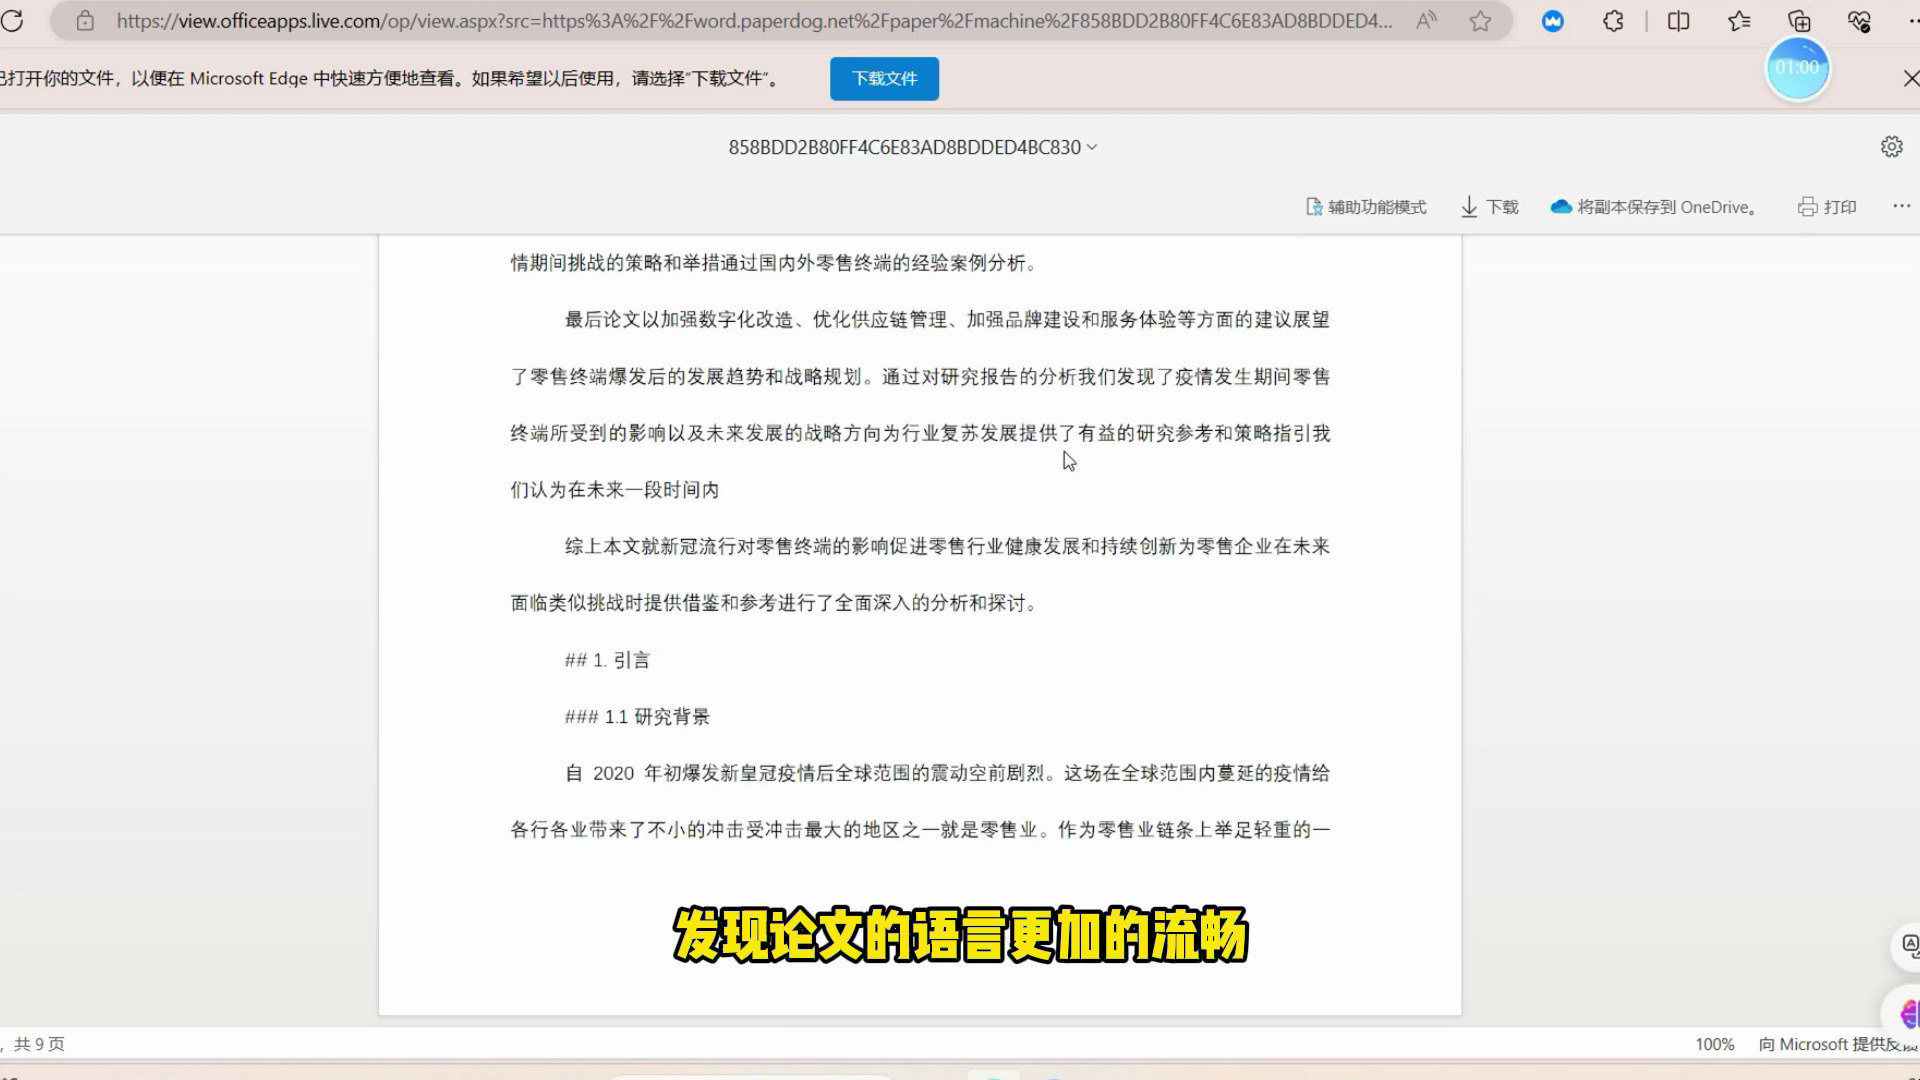Click the 01:00 timer bubble
The image size is (1920, 1080).
[x=1797, y=68]
